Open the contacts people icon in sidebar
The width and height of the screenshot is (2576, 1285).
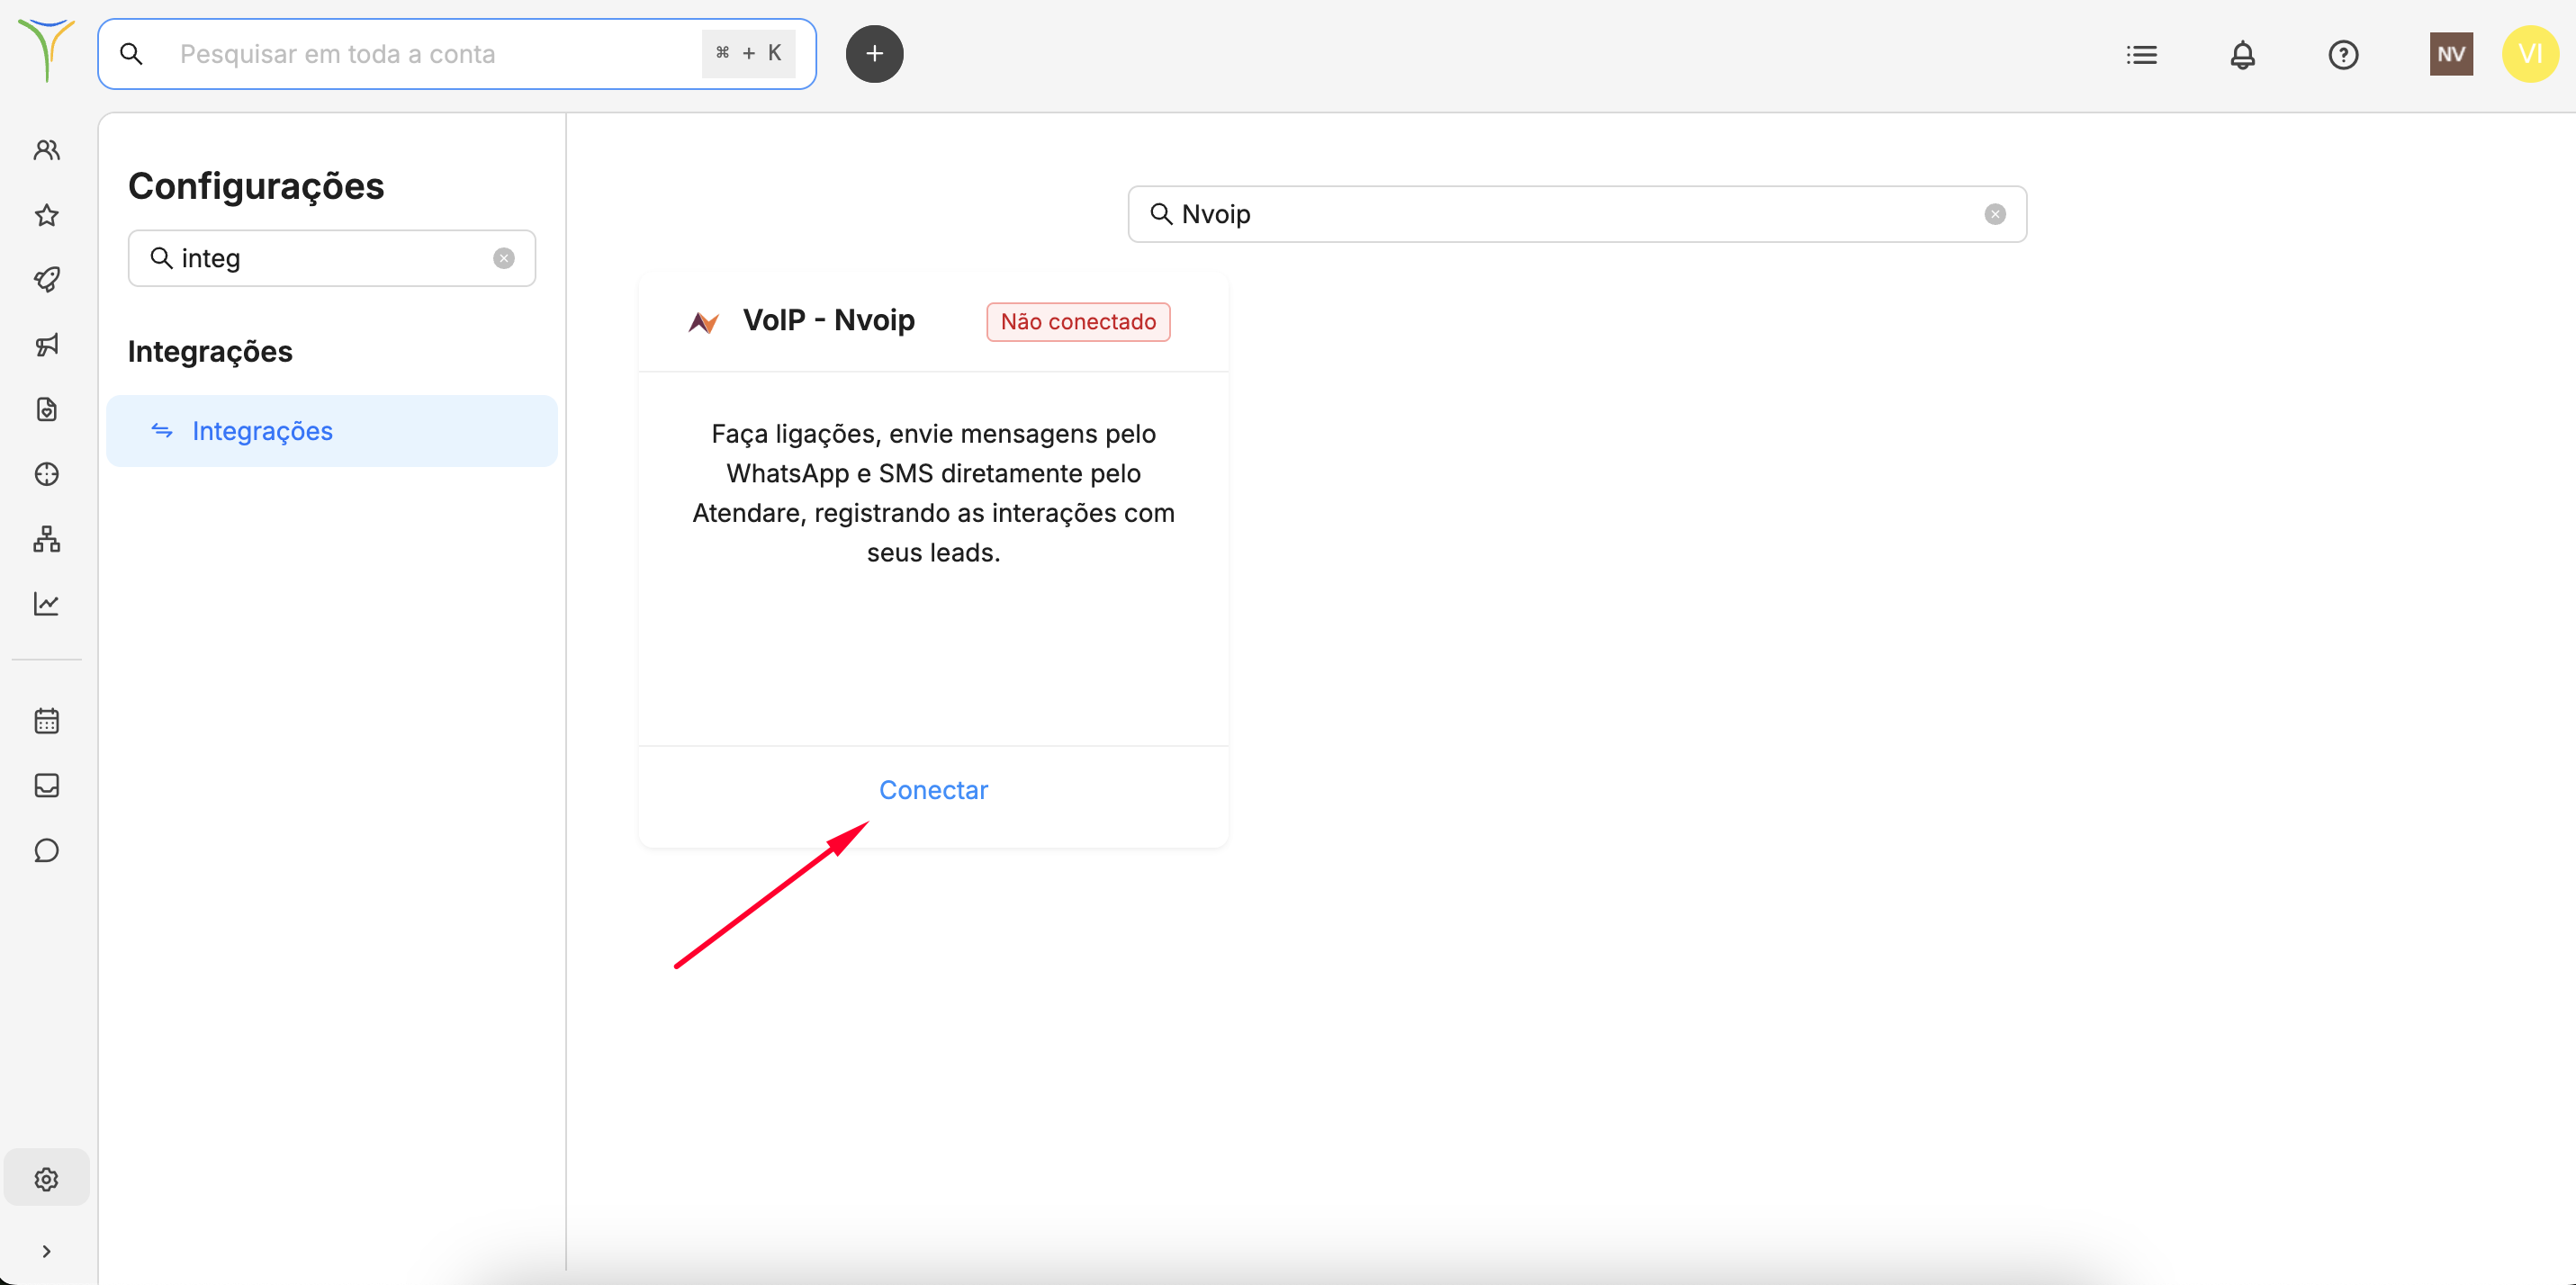pyautogui.click(x=46, y=150)
